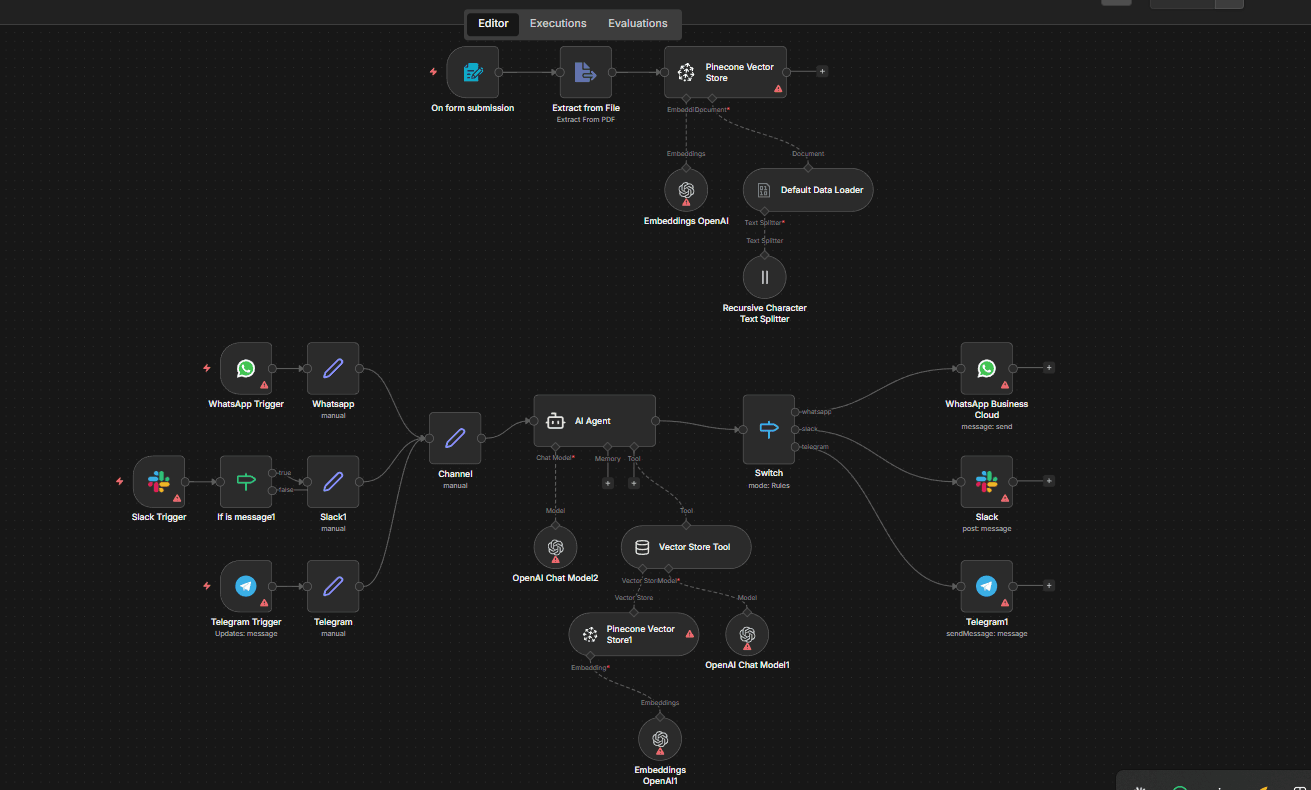Click the upper Embeddings OpenAI node
This screenshot has height=790, width=1311.
pyautogui.click(x=686, y=189)
